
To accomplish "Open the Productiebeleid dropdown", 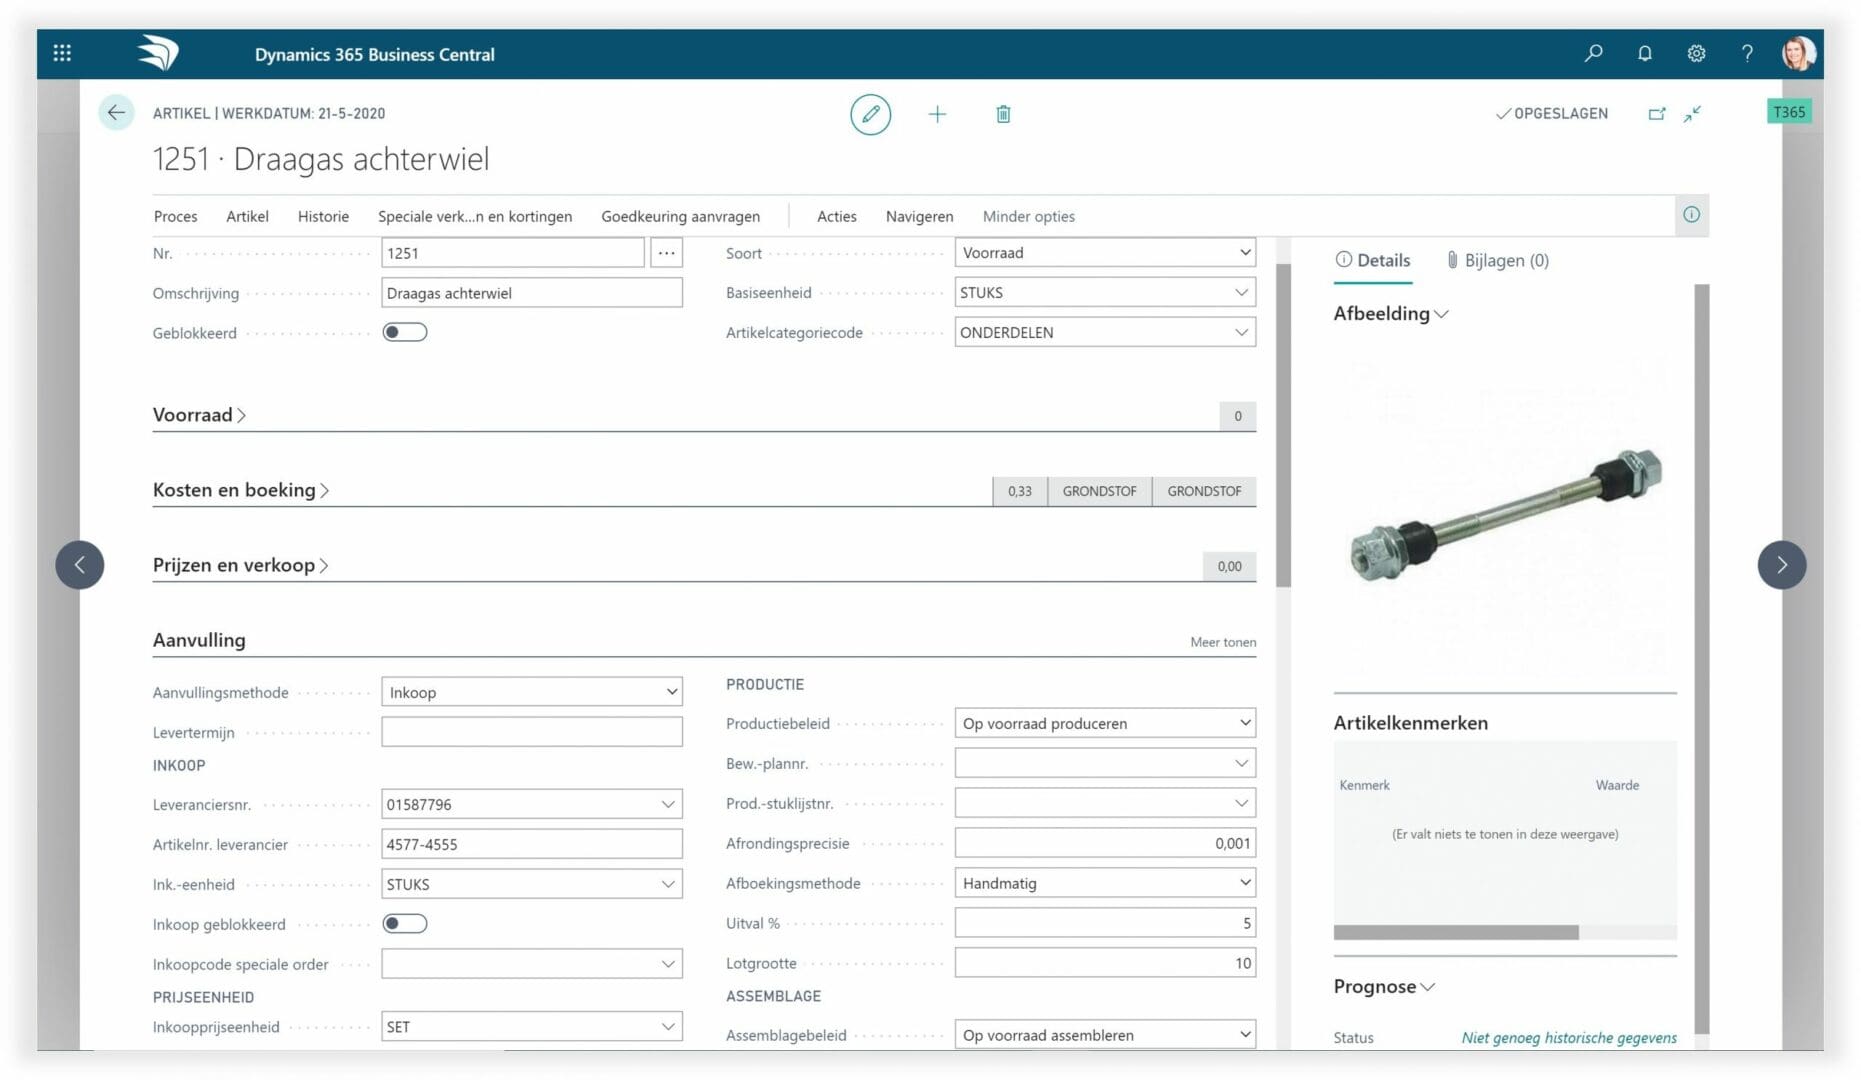I will 1105,723.
